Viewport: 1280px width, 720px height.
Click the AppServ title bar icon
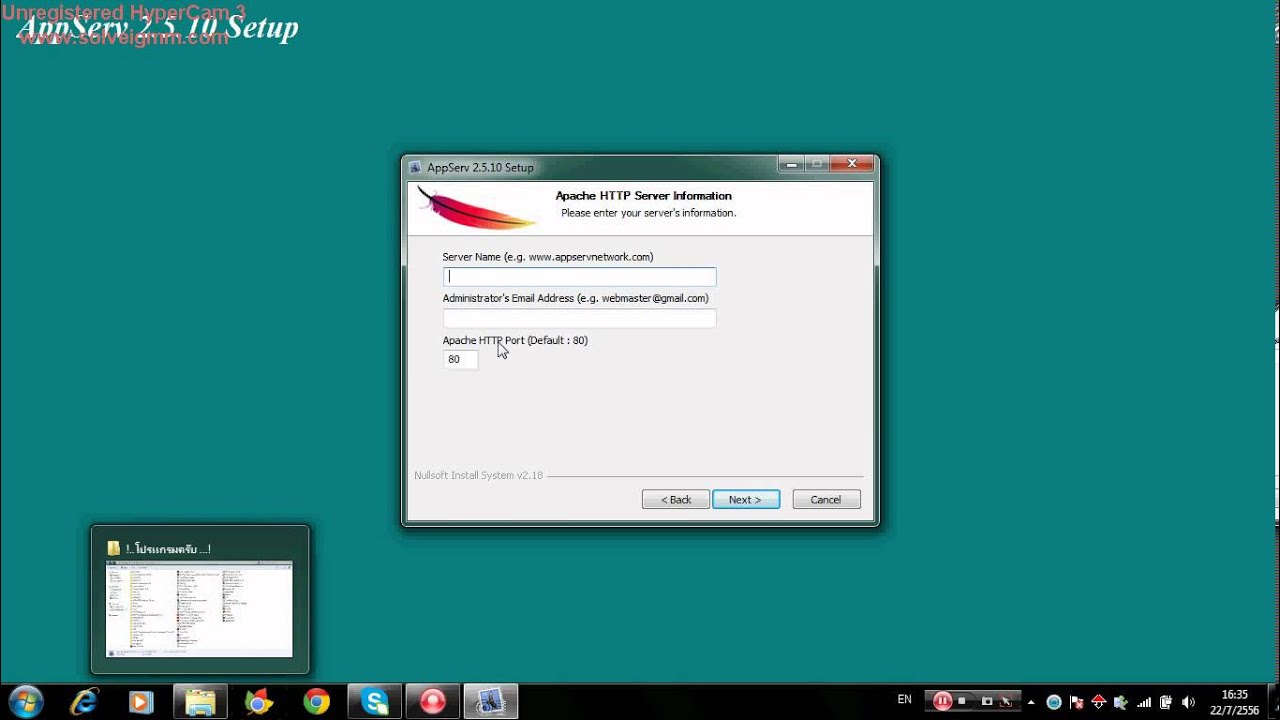(415, 167)
